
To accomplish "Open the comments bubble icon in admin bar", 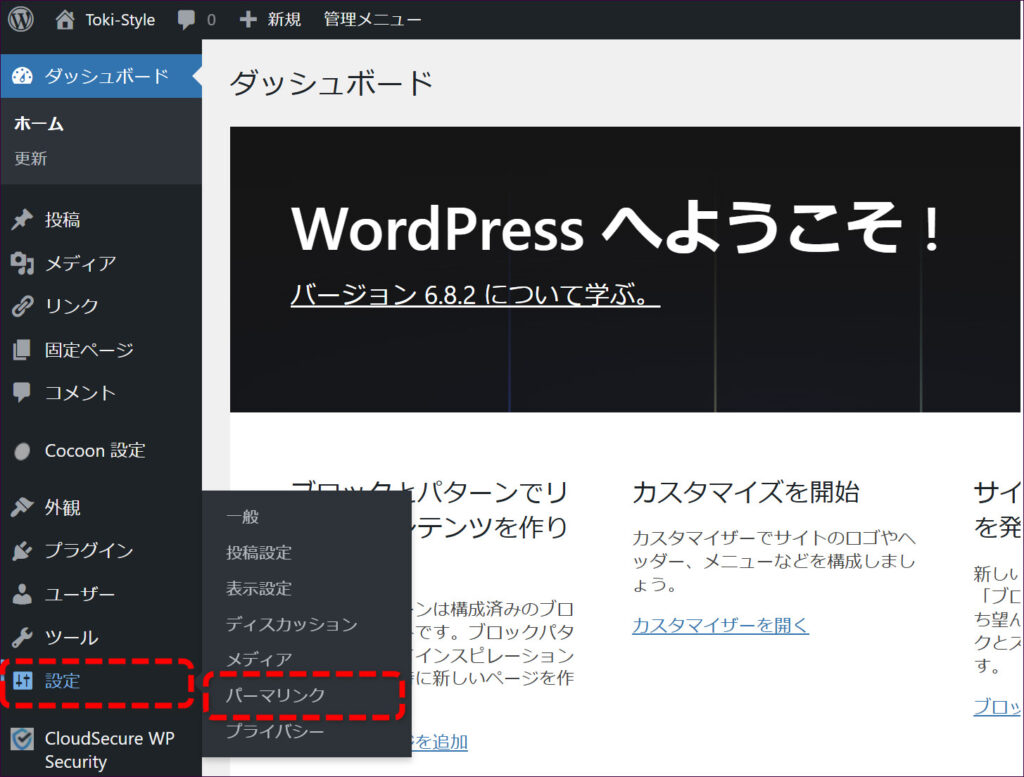I will [x=186, y=19].
